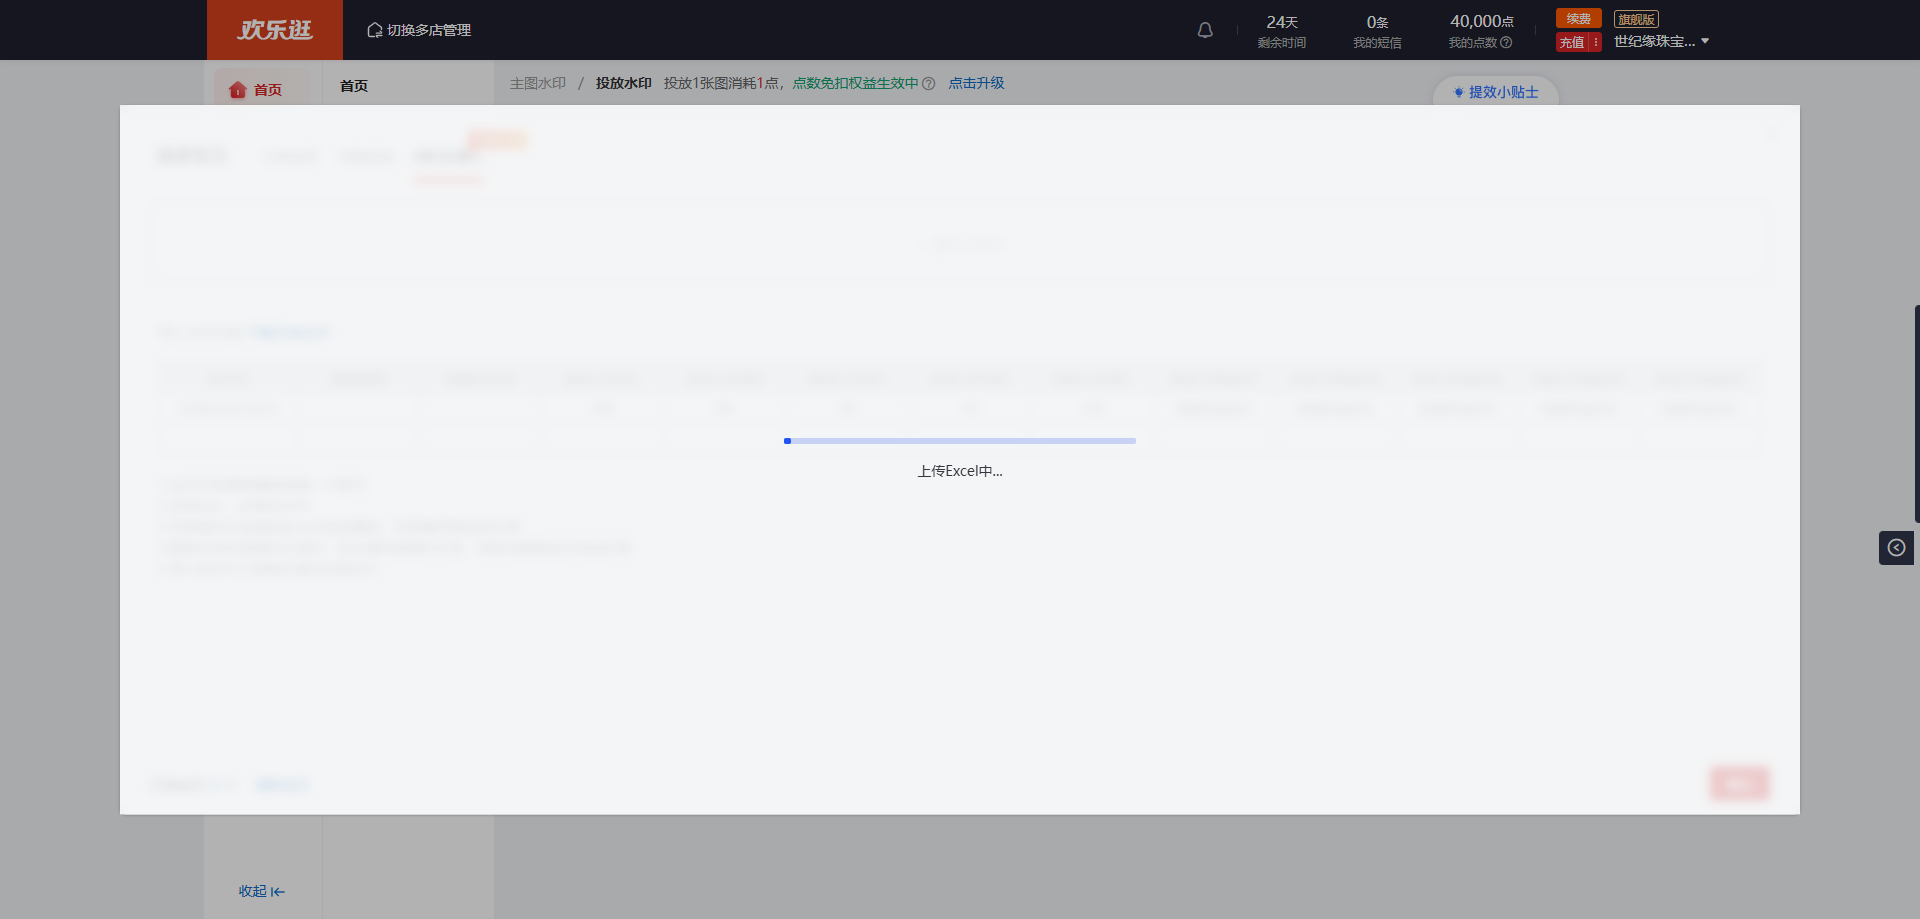The image size is (1920, 919).
Task: Go to 主图水印 breadcrumb
Action: click(x=538, y=83)
